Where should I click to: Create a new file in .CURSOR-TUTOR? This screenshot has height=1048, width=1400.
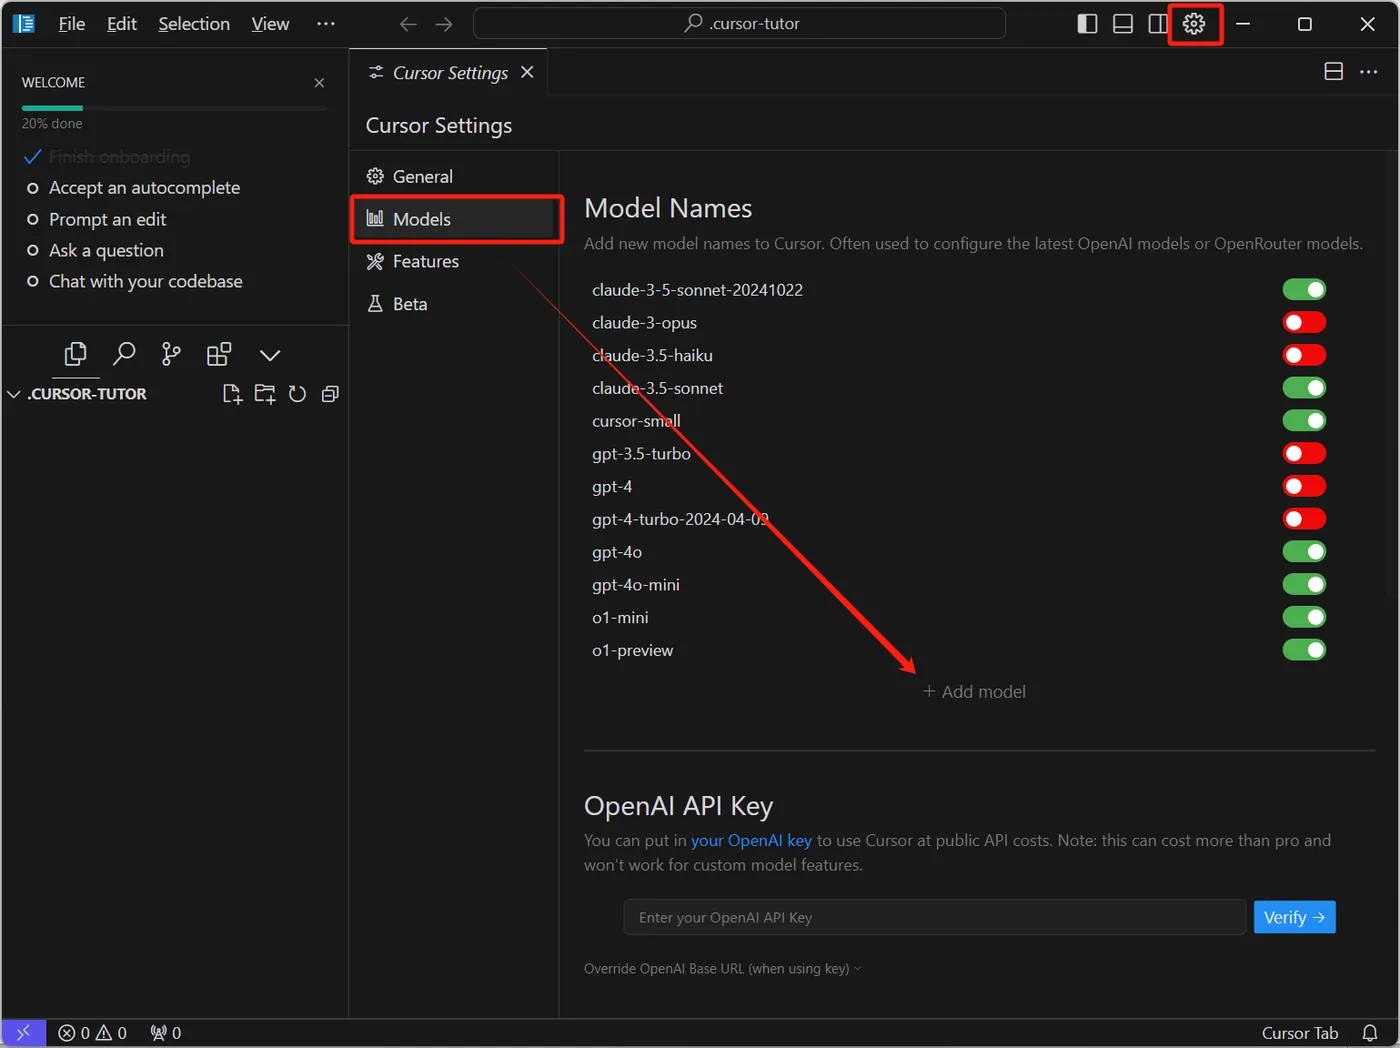(232, 394)
